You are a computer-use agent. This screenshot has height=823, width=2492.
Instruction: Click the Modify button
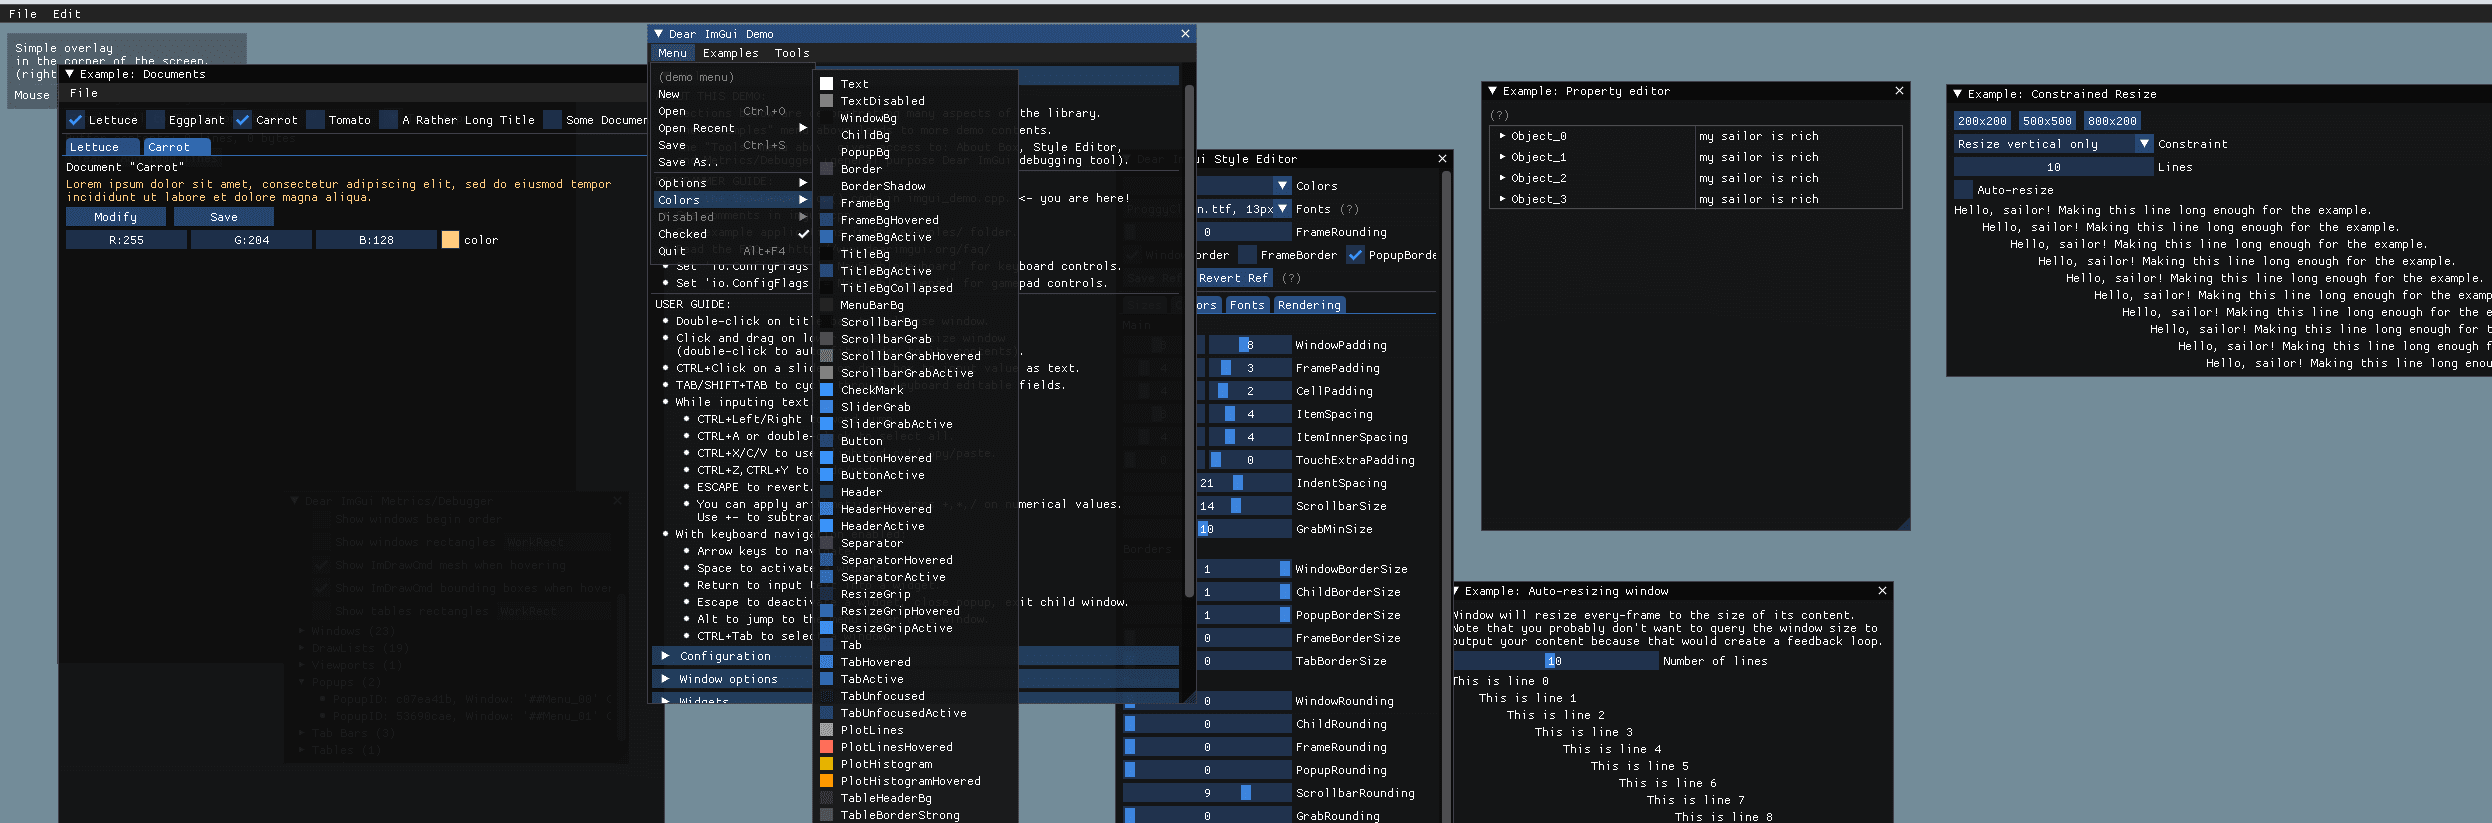pyautogui.click(x=116, y=217)
